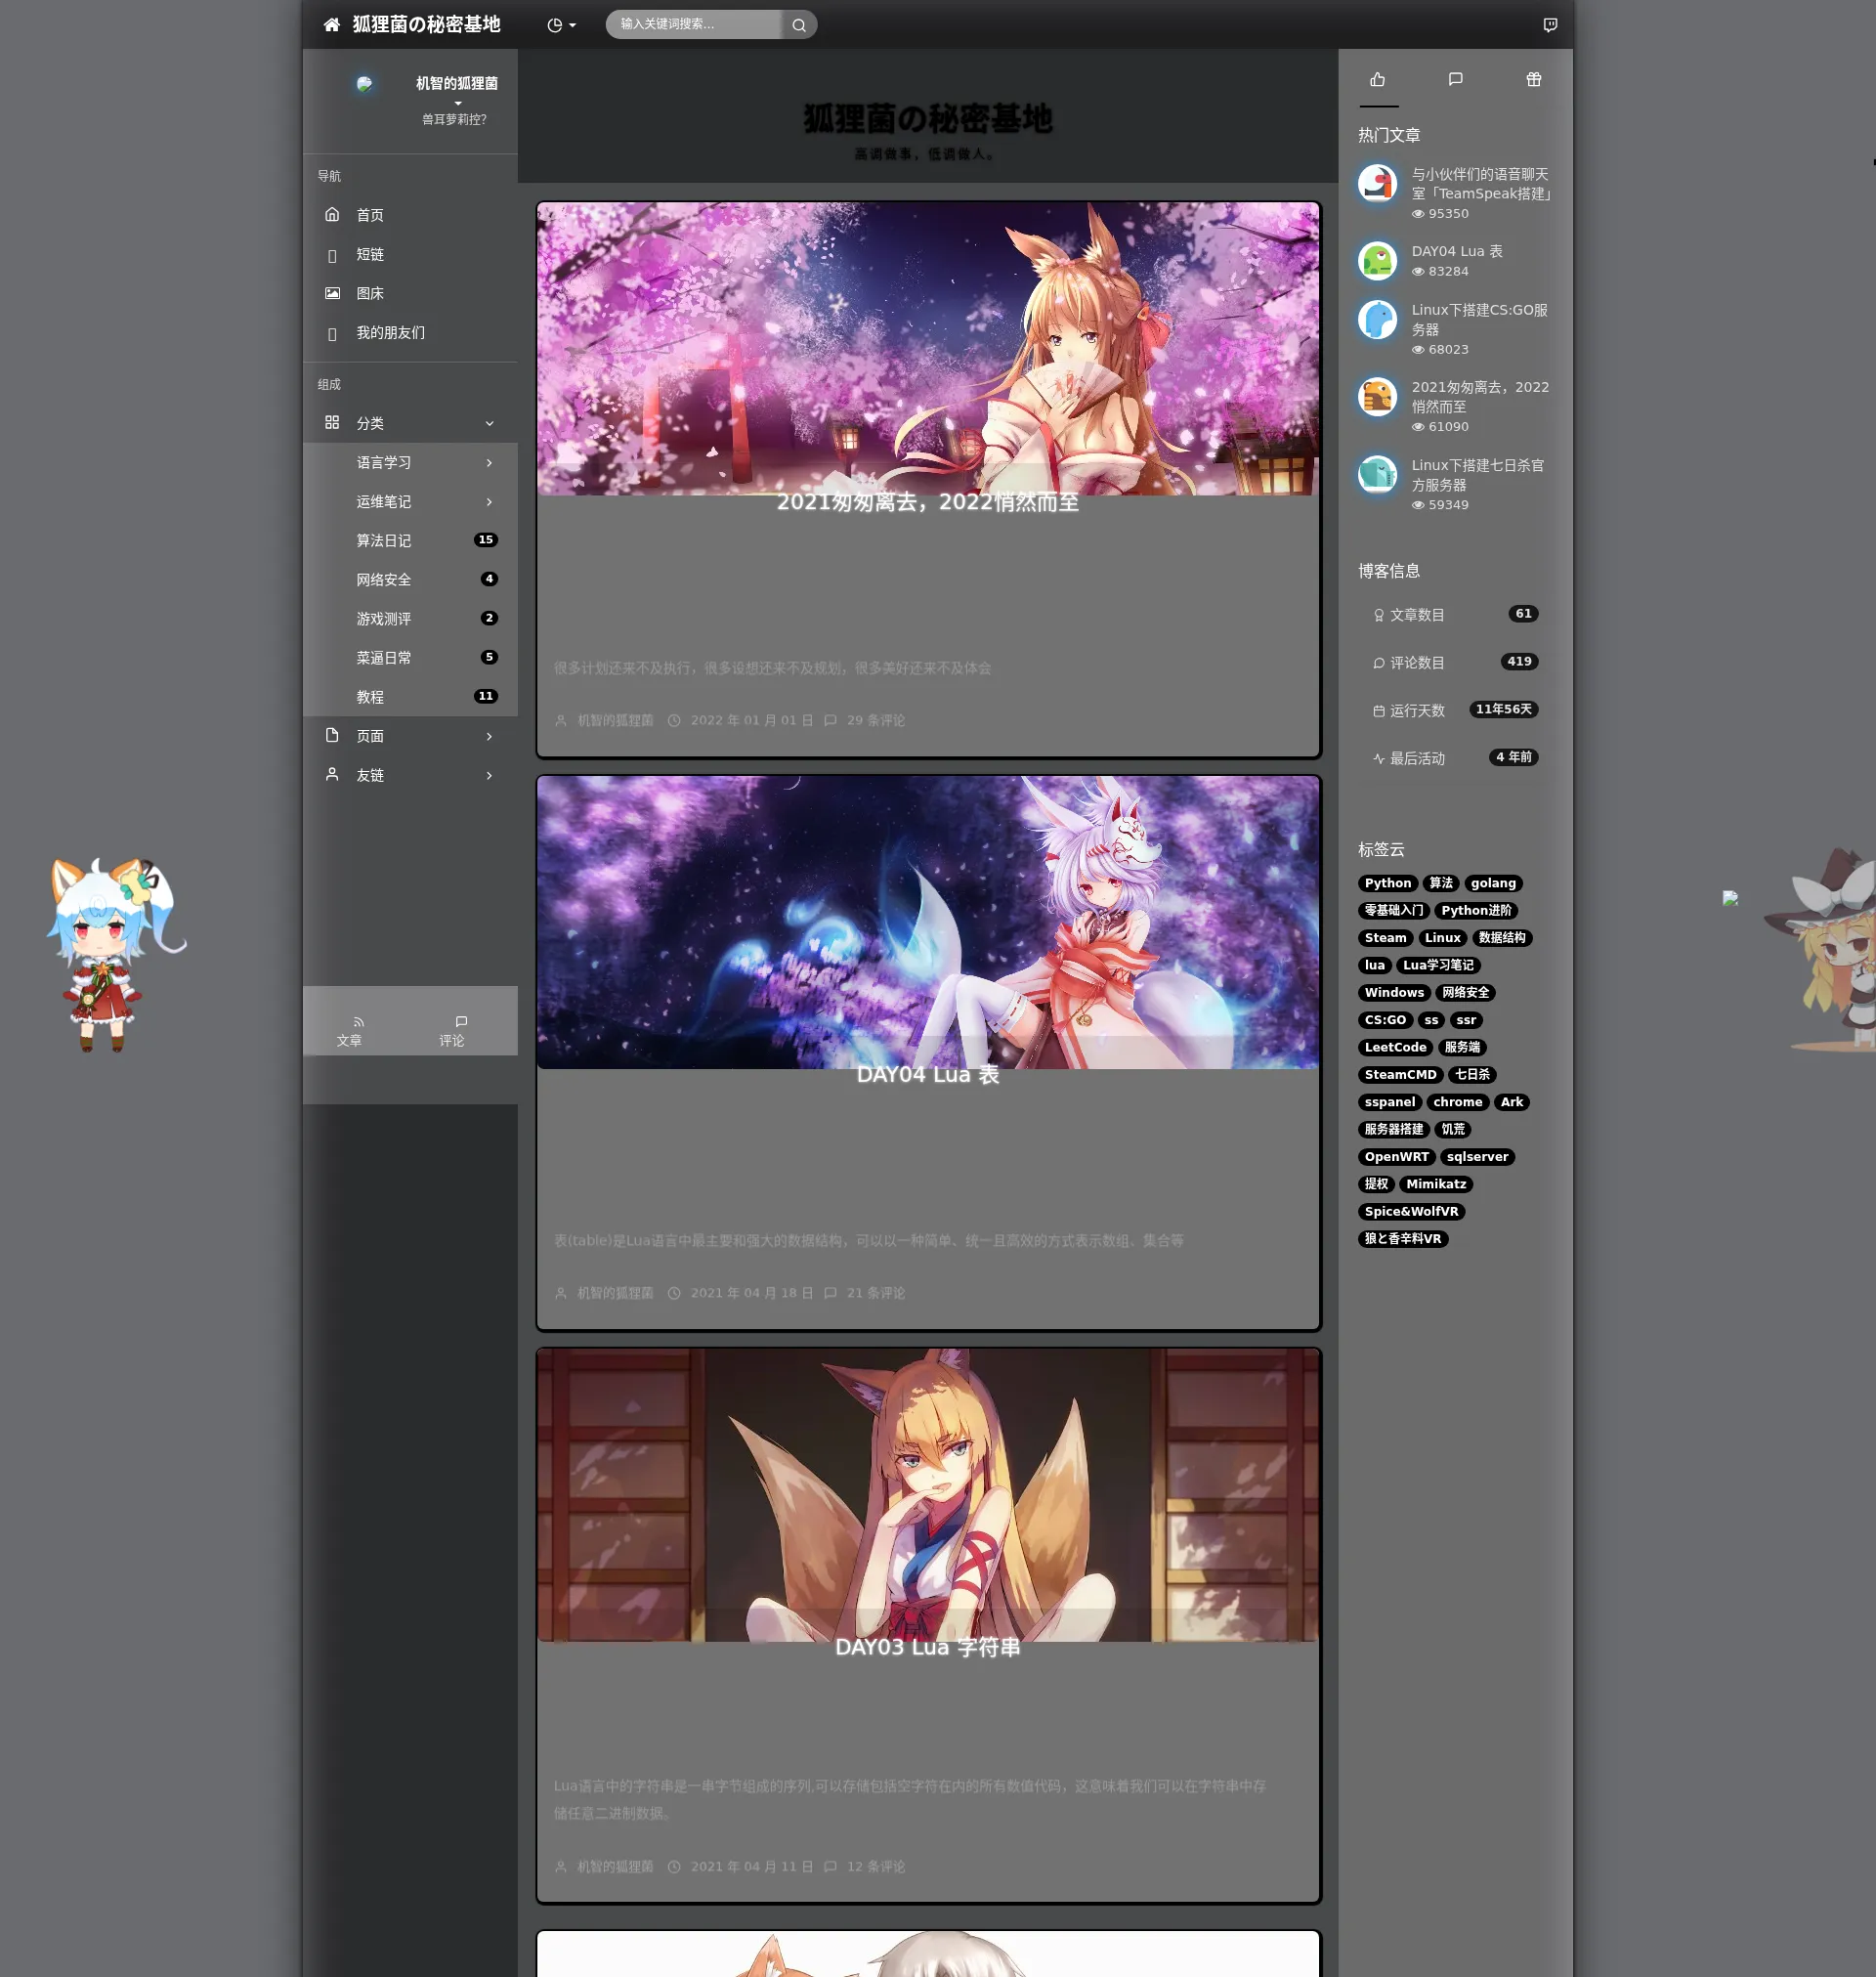The width and height of the screenshot is (1876, 1977).
Task: Click the author avatar in sidebar
Action: point(365,84)
